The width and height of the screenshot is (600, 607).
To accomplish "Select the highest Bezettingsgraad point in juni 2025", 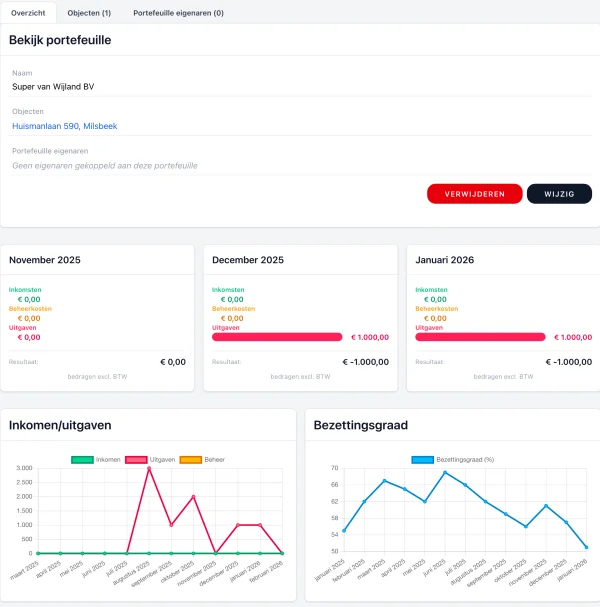I will pos(445,473).
